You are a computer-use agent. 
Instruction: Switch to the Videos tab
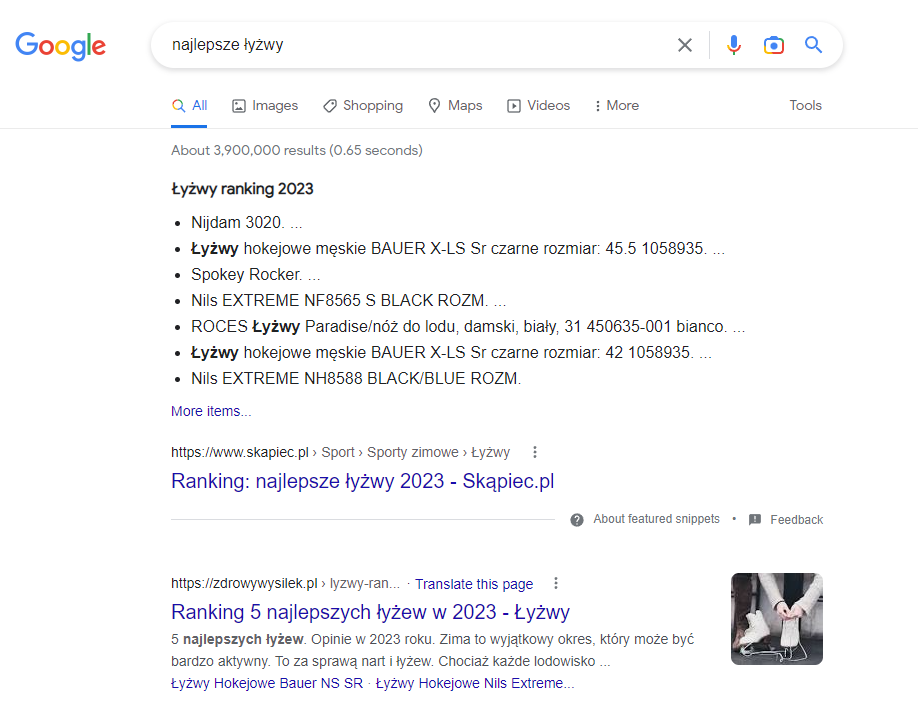click(x=539, y=105)
